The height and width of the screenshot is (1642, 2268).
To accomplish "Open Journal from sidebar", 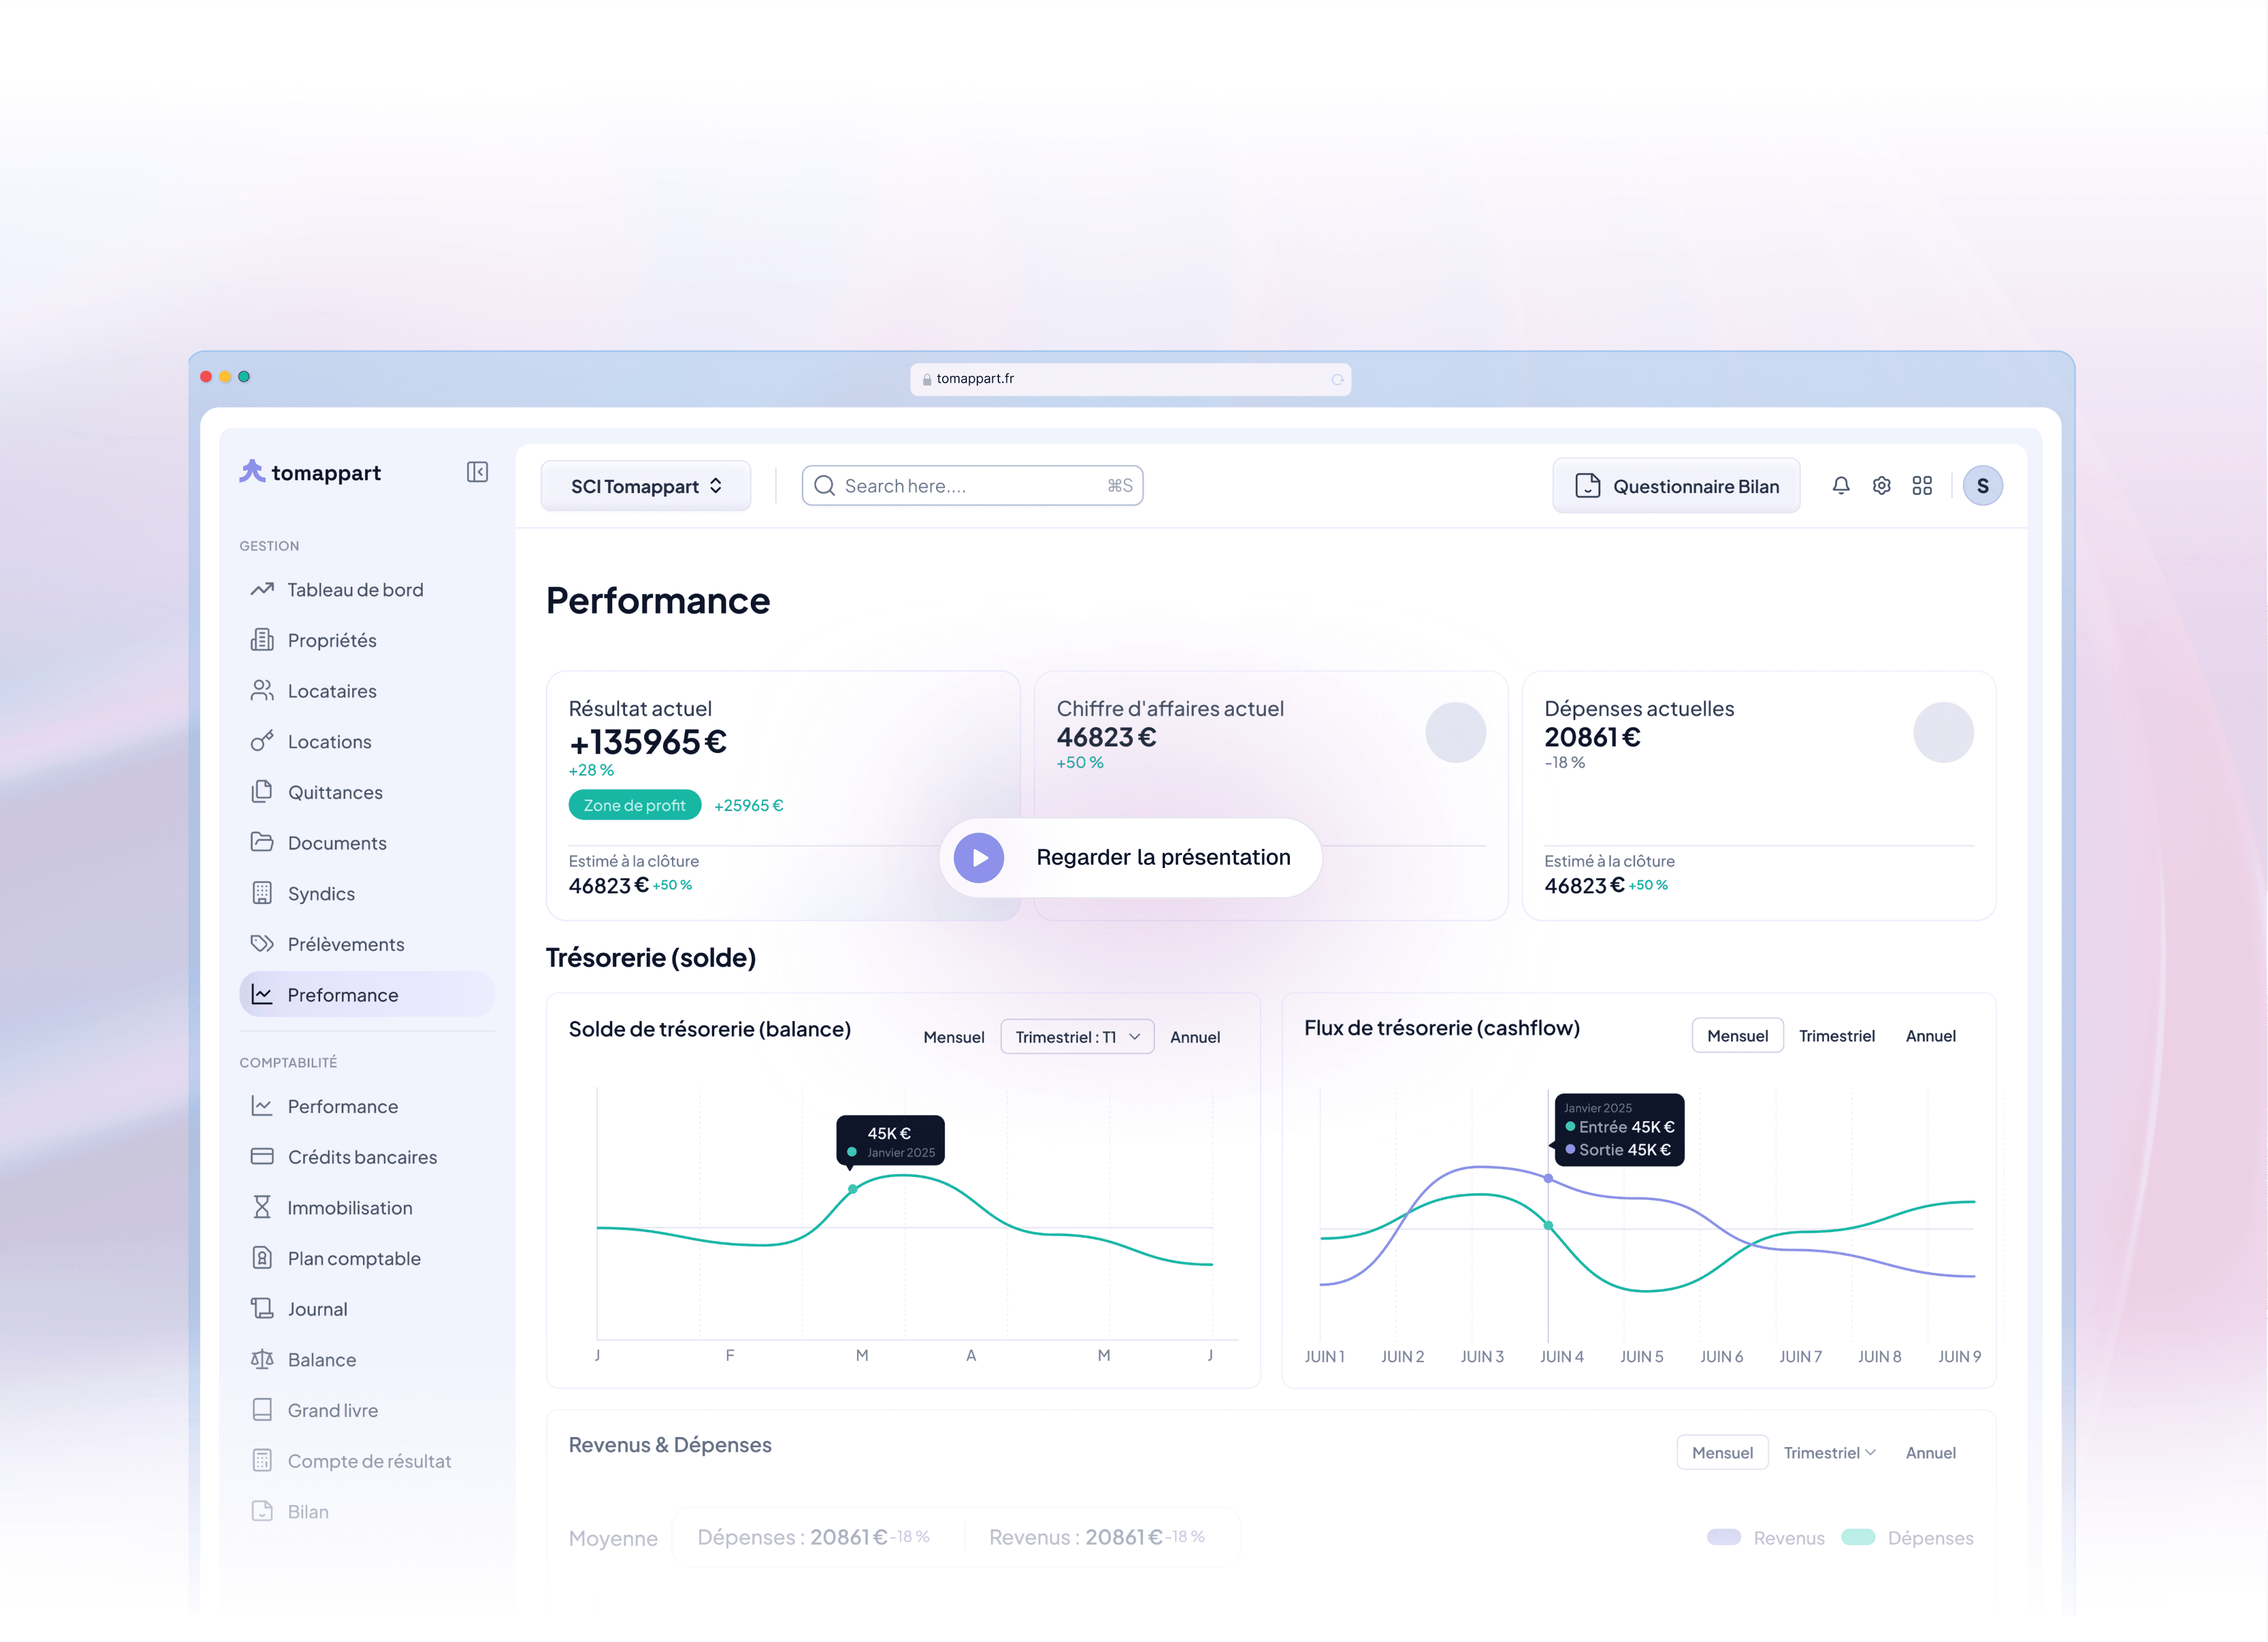I will click(x=317, y=1309).
